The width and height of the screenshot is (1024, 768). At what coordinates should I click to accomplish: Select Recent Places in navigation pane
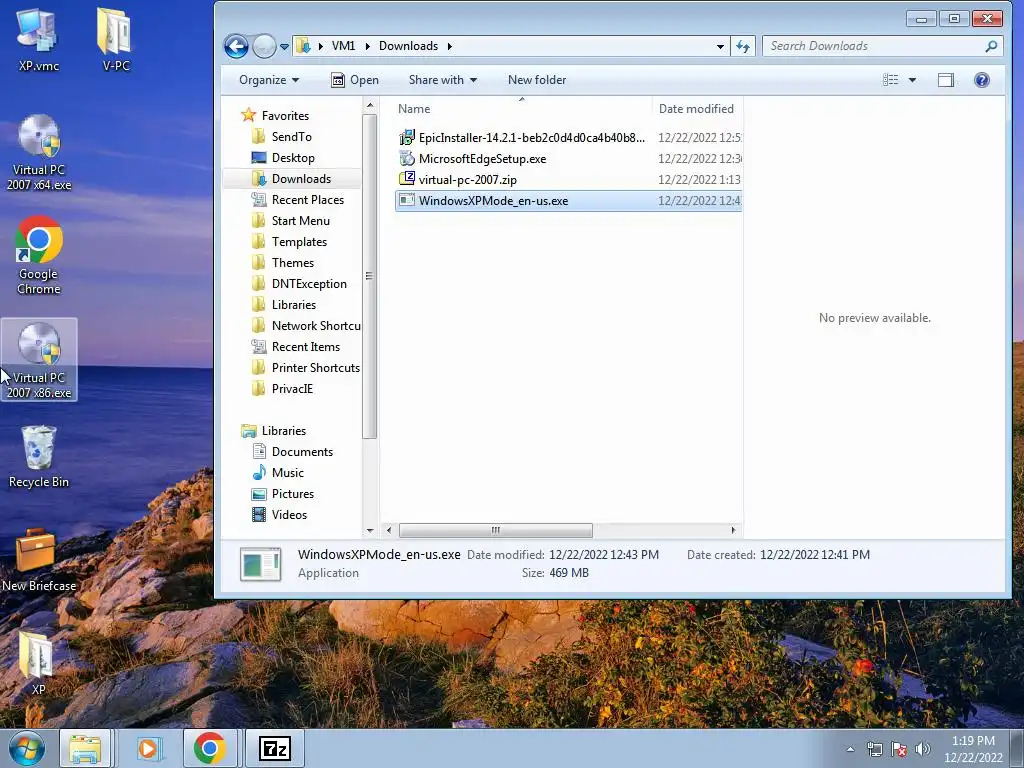tap(307, 199)
